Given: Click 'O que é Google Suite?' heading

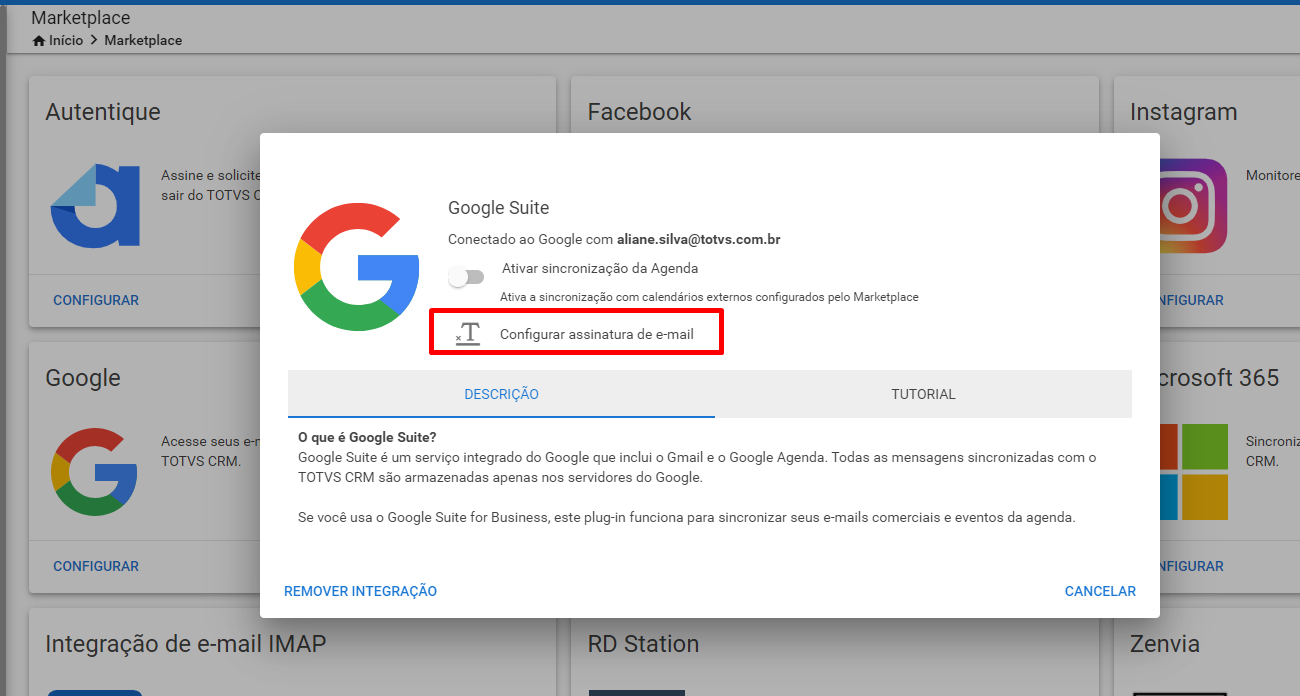Looking at the screenshot, I should pos(367,438).
